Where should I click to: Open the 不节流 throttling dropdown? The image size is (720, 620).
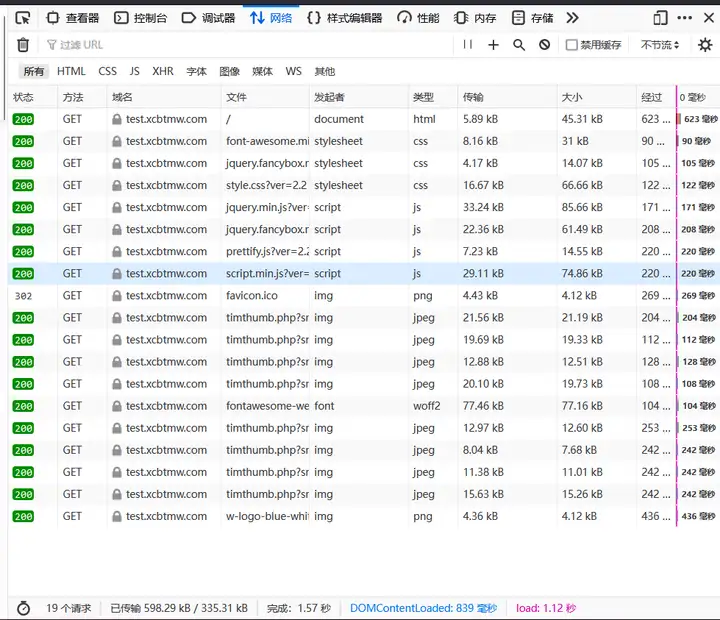tap(660, 45)
